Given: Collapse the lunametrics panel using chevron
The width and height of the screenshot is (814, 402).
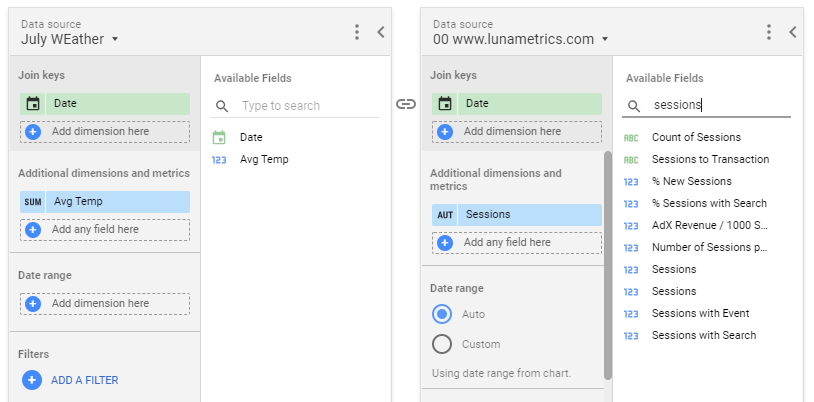Looking at the screenshot, I should point(793,32).
